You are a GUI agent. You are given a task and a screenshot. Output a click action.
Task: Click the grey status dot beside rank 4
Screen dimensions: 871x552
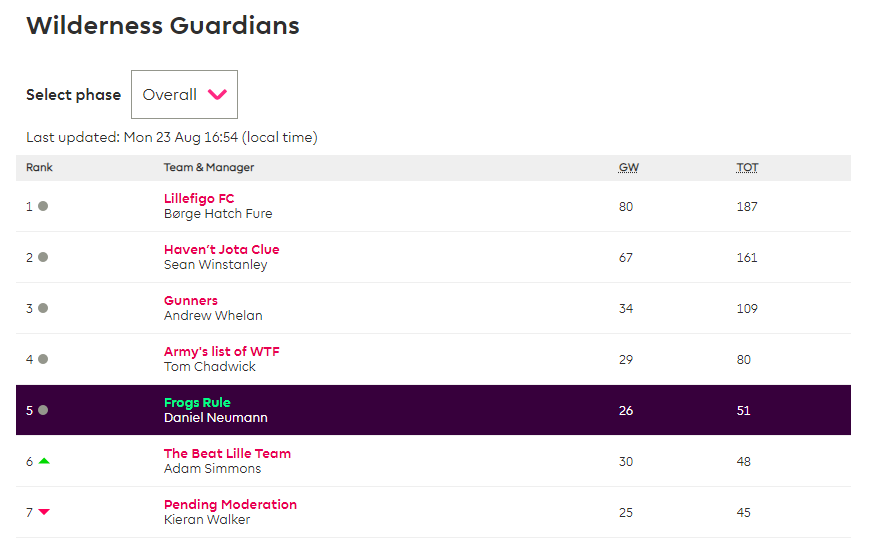click(43, 359)
